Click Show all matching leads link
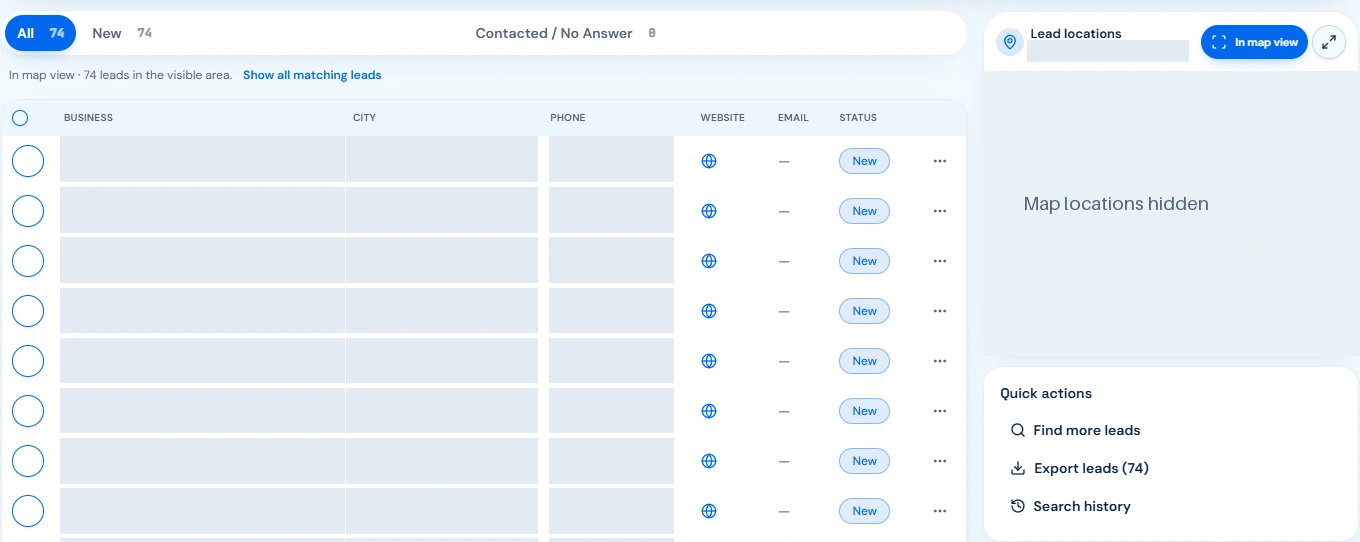 [x=312, y=75]
